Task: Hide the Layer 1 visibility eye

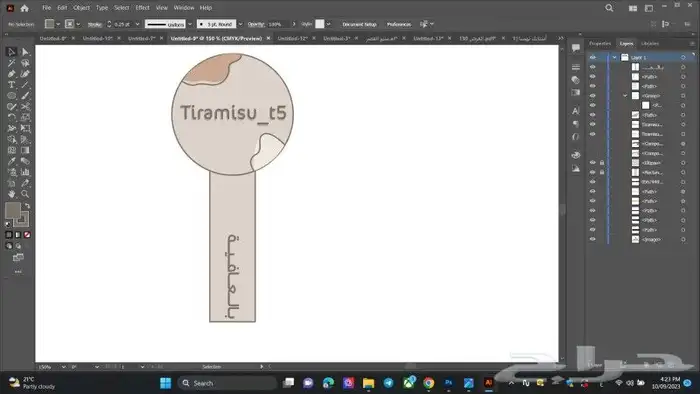Action: tap(592, 57)
